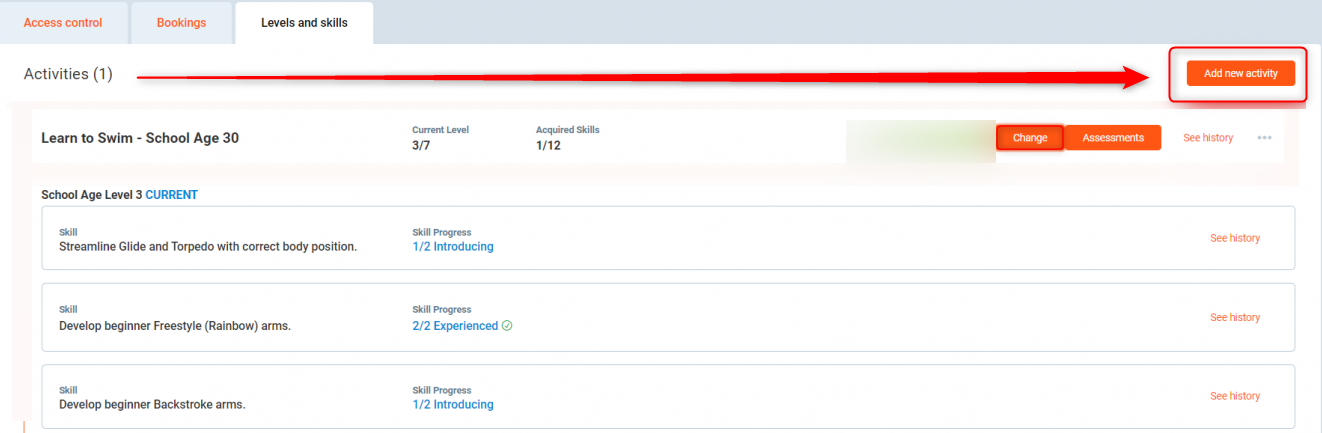See history for Streamline Glide skill
1322x433 pixels.
[1234, 238]
